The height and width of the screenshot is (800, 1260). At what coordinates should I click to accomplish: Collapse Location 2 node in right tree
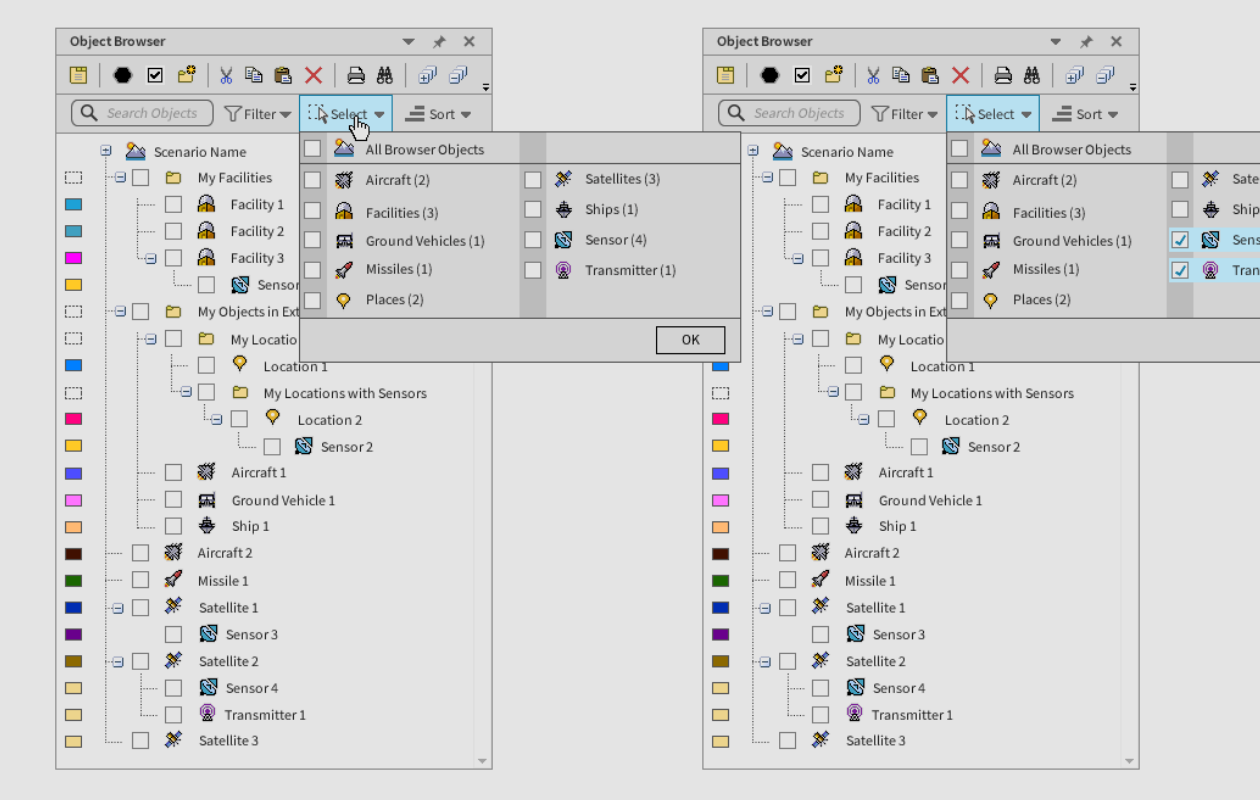tap(864, 419)
